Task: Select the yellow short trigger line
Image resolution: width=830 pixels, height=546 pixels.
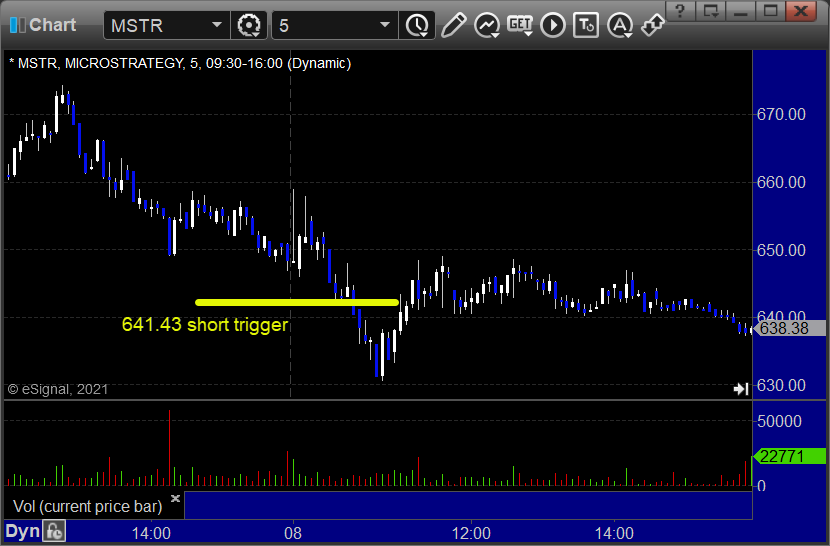Action: coord(297,302)
